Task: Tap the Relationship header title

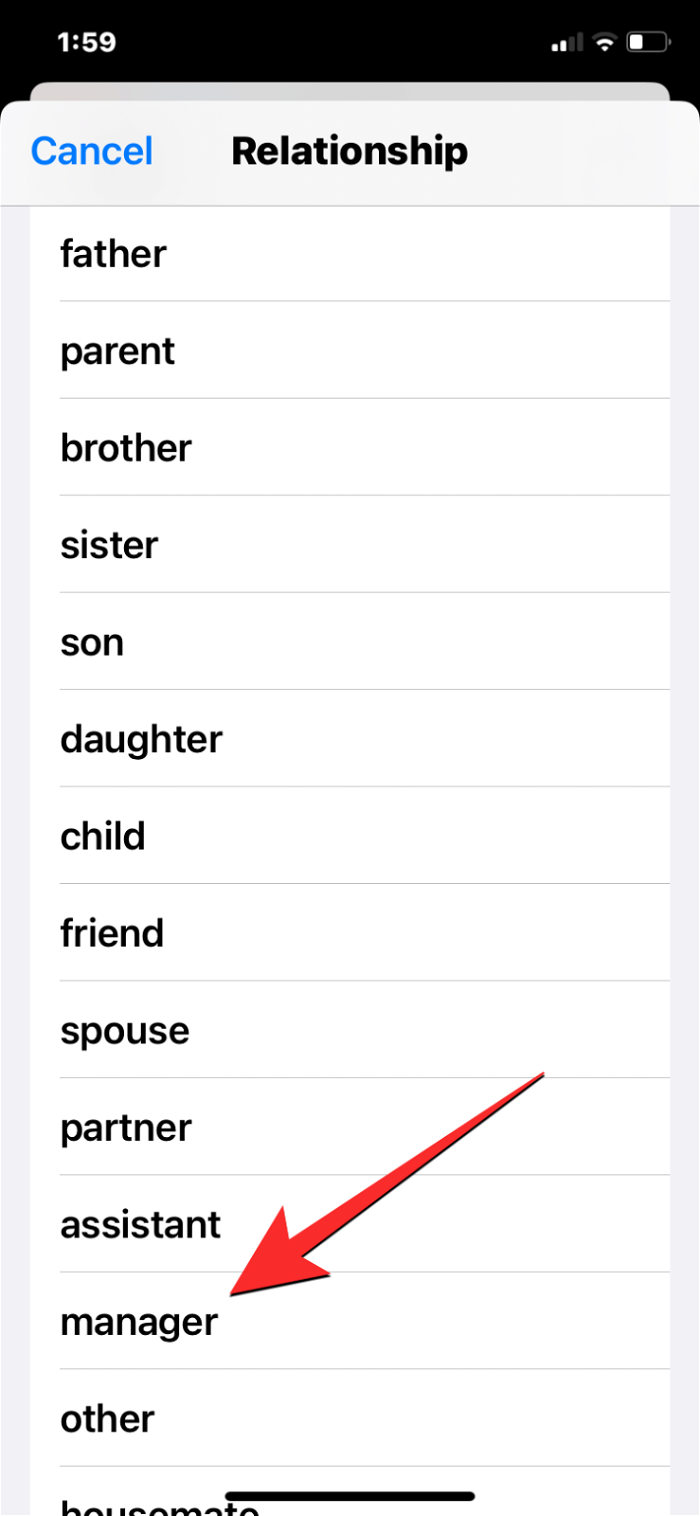Action: (x=349, y=150)
